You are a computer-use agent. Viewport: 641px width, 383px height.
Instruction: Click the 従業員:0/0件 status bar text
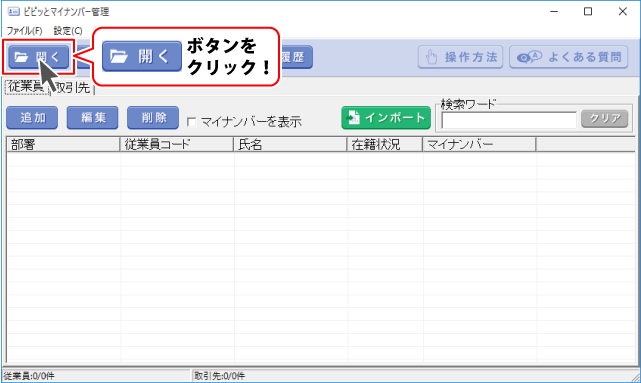(x=29, y=376)
